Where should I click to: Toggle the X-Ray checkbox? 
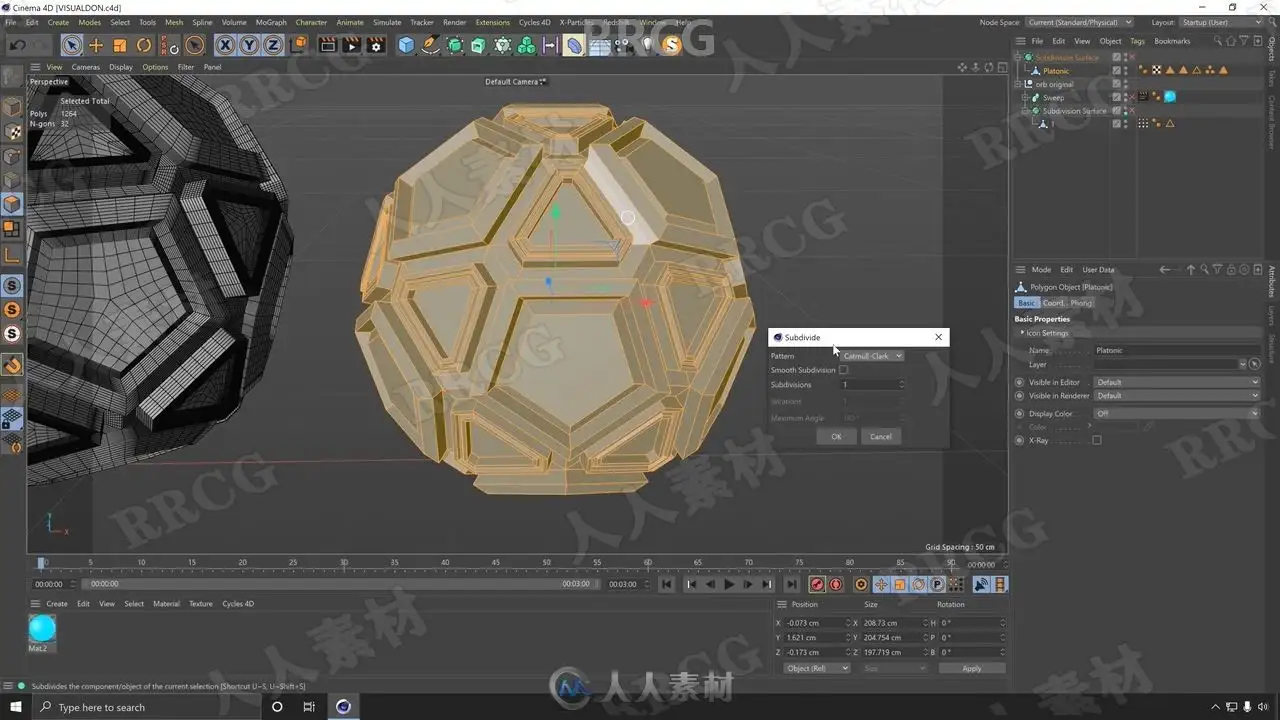pyautogui.click(x=1097, y=440)
